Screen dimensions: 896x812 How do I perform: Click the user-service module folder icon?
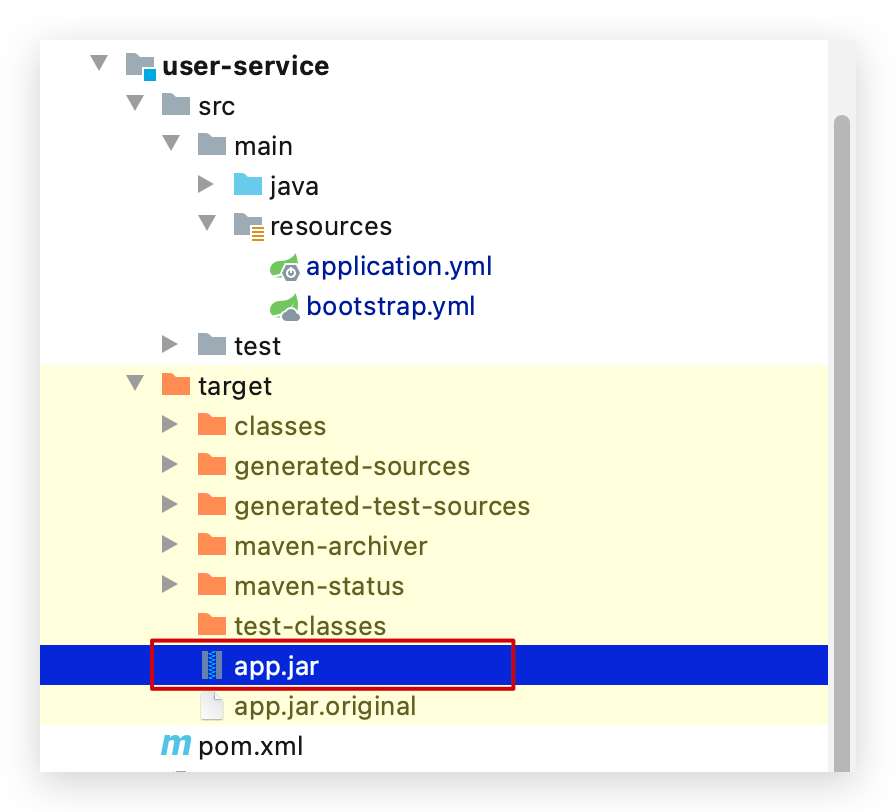[x=141, y=66]
